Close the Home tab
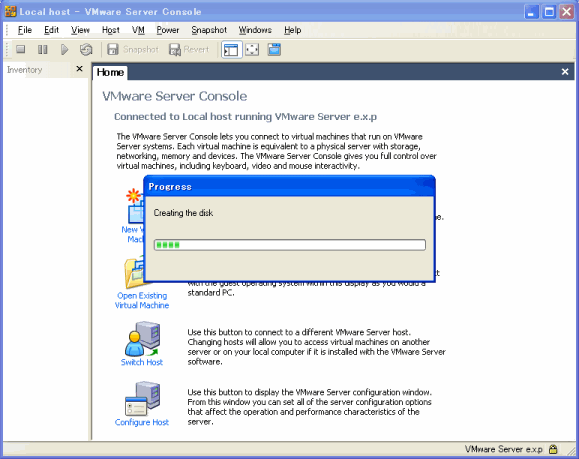This screenshot has height=459, width=579. point(565,72)
